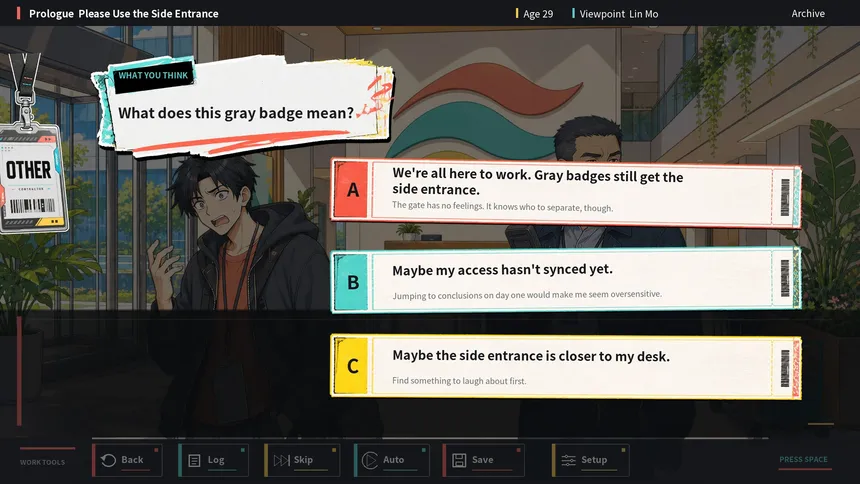Click the Log document icon
The width and height of the screenshot is (860, 484).
point(194,460)
